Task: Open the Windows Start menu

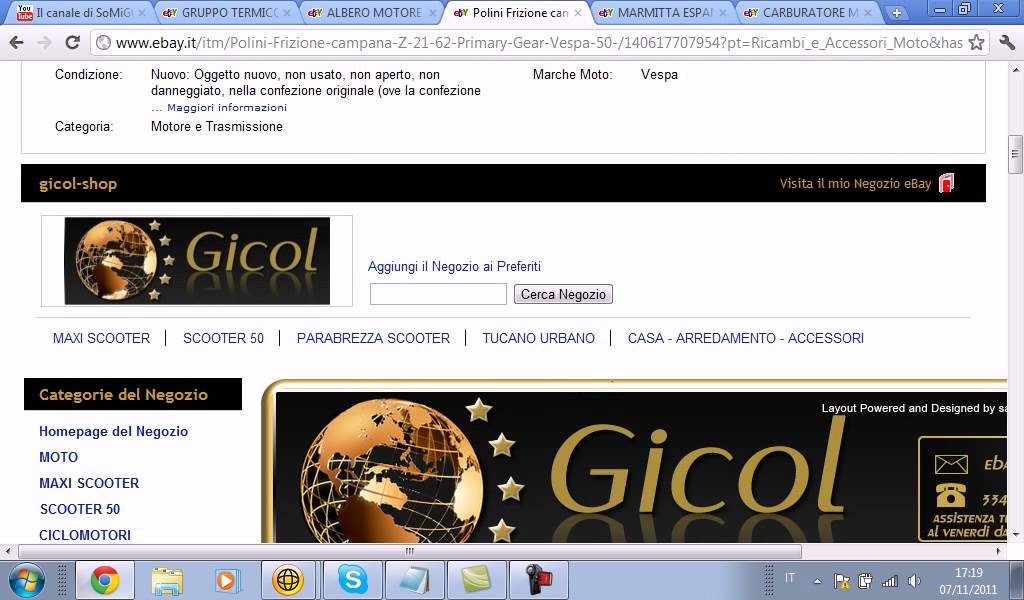Action: [x=26, y=580]
